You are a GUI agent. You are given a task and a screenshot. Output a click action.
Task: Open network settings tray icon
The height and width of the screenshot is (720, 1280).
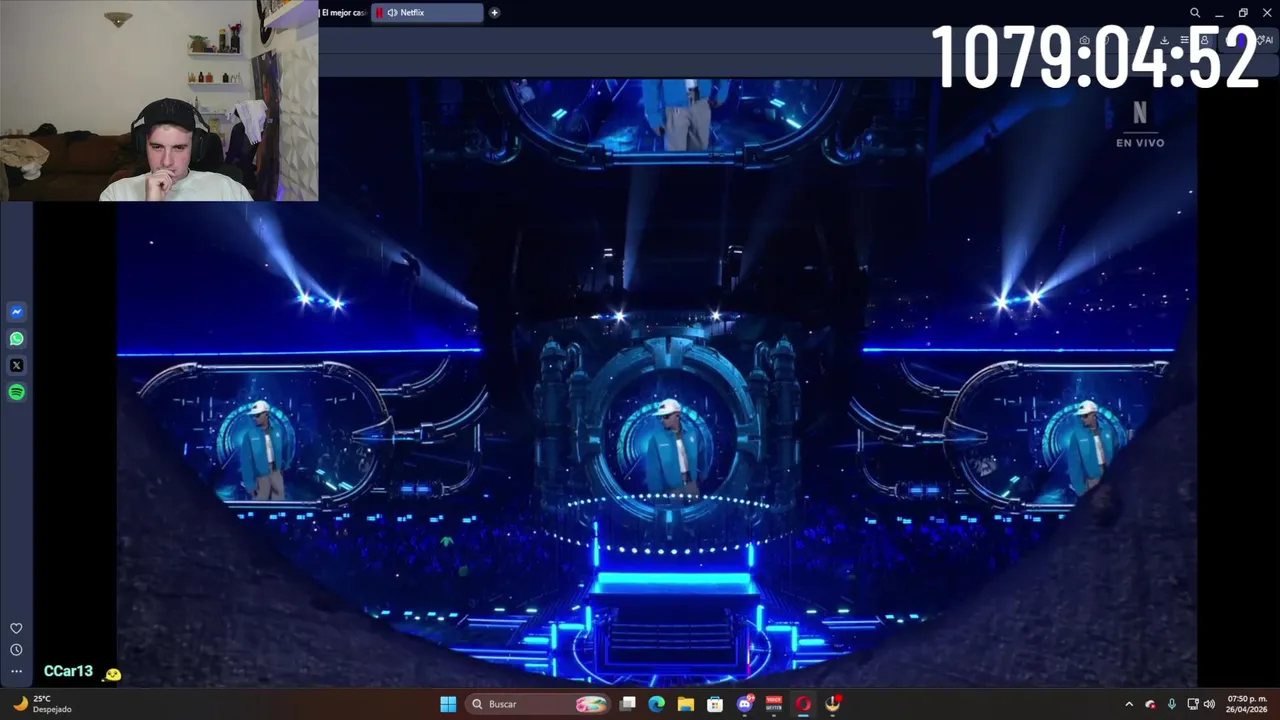pos(1192,704)
